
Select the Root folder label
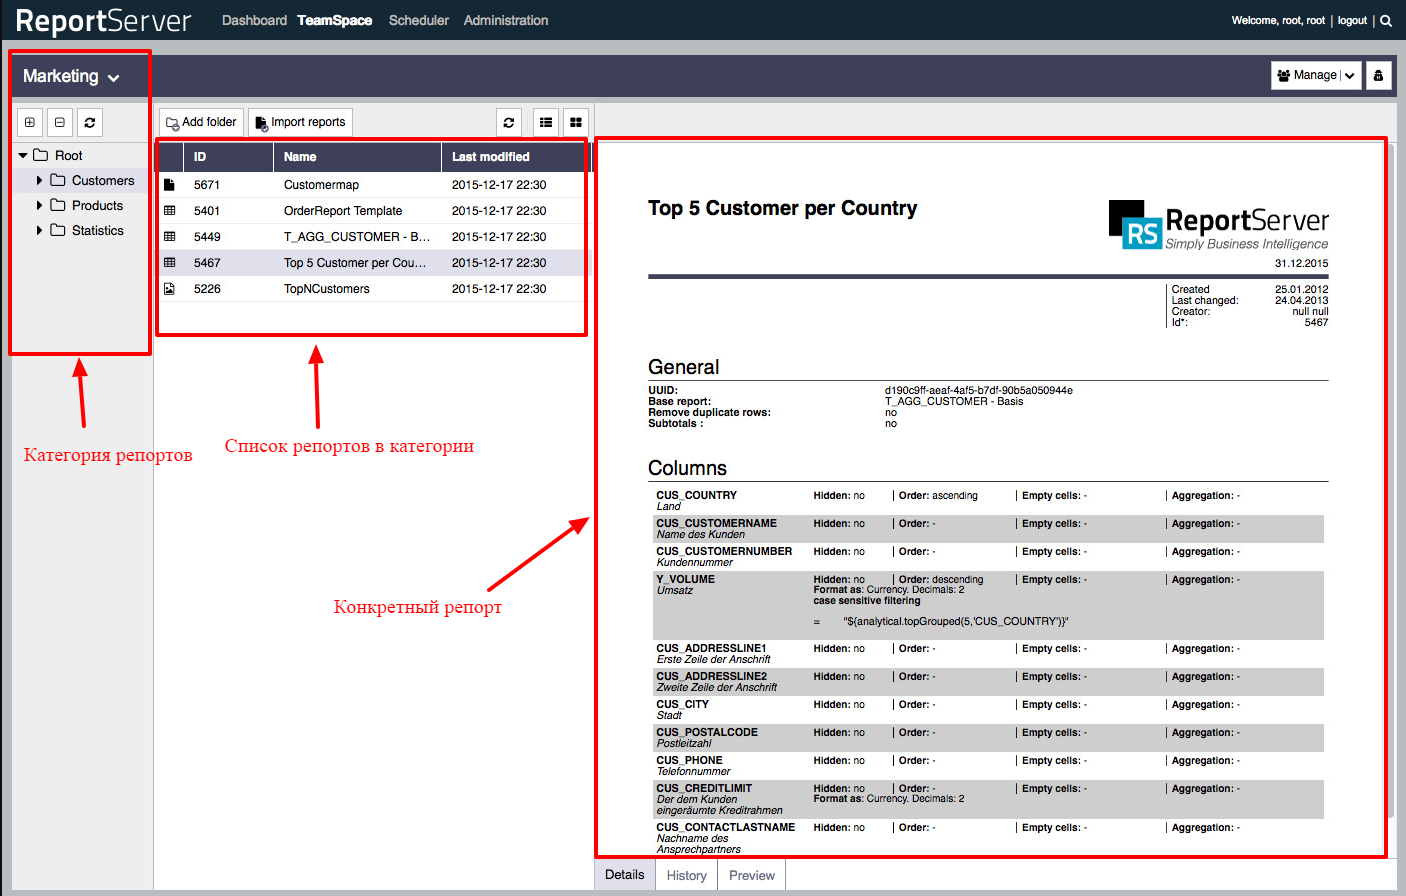[x=69, y=155]
